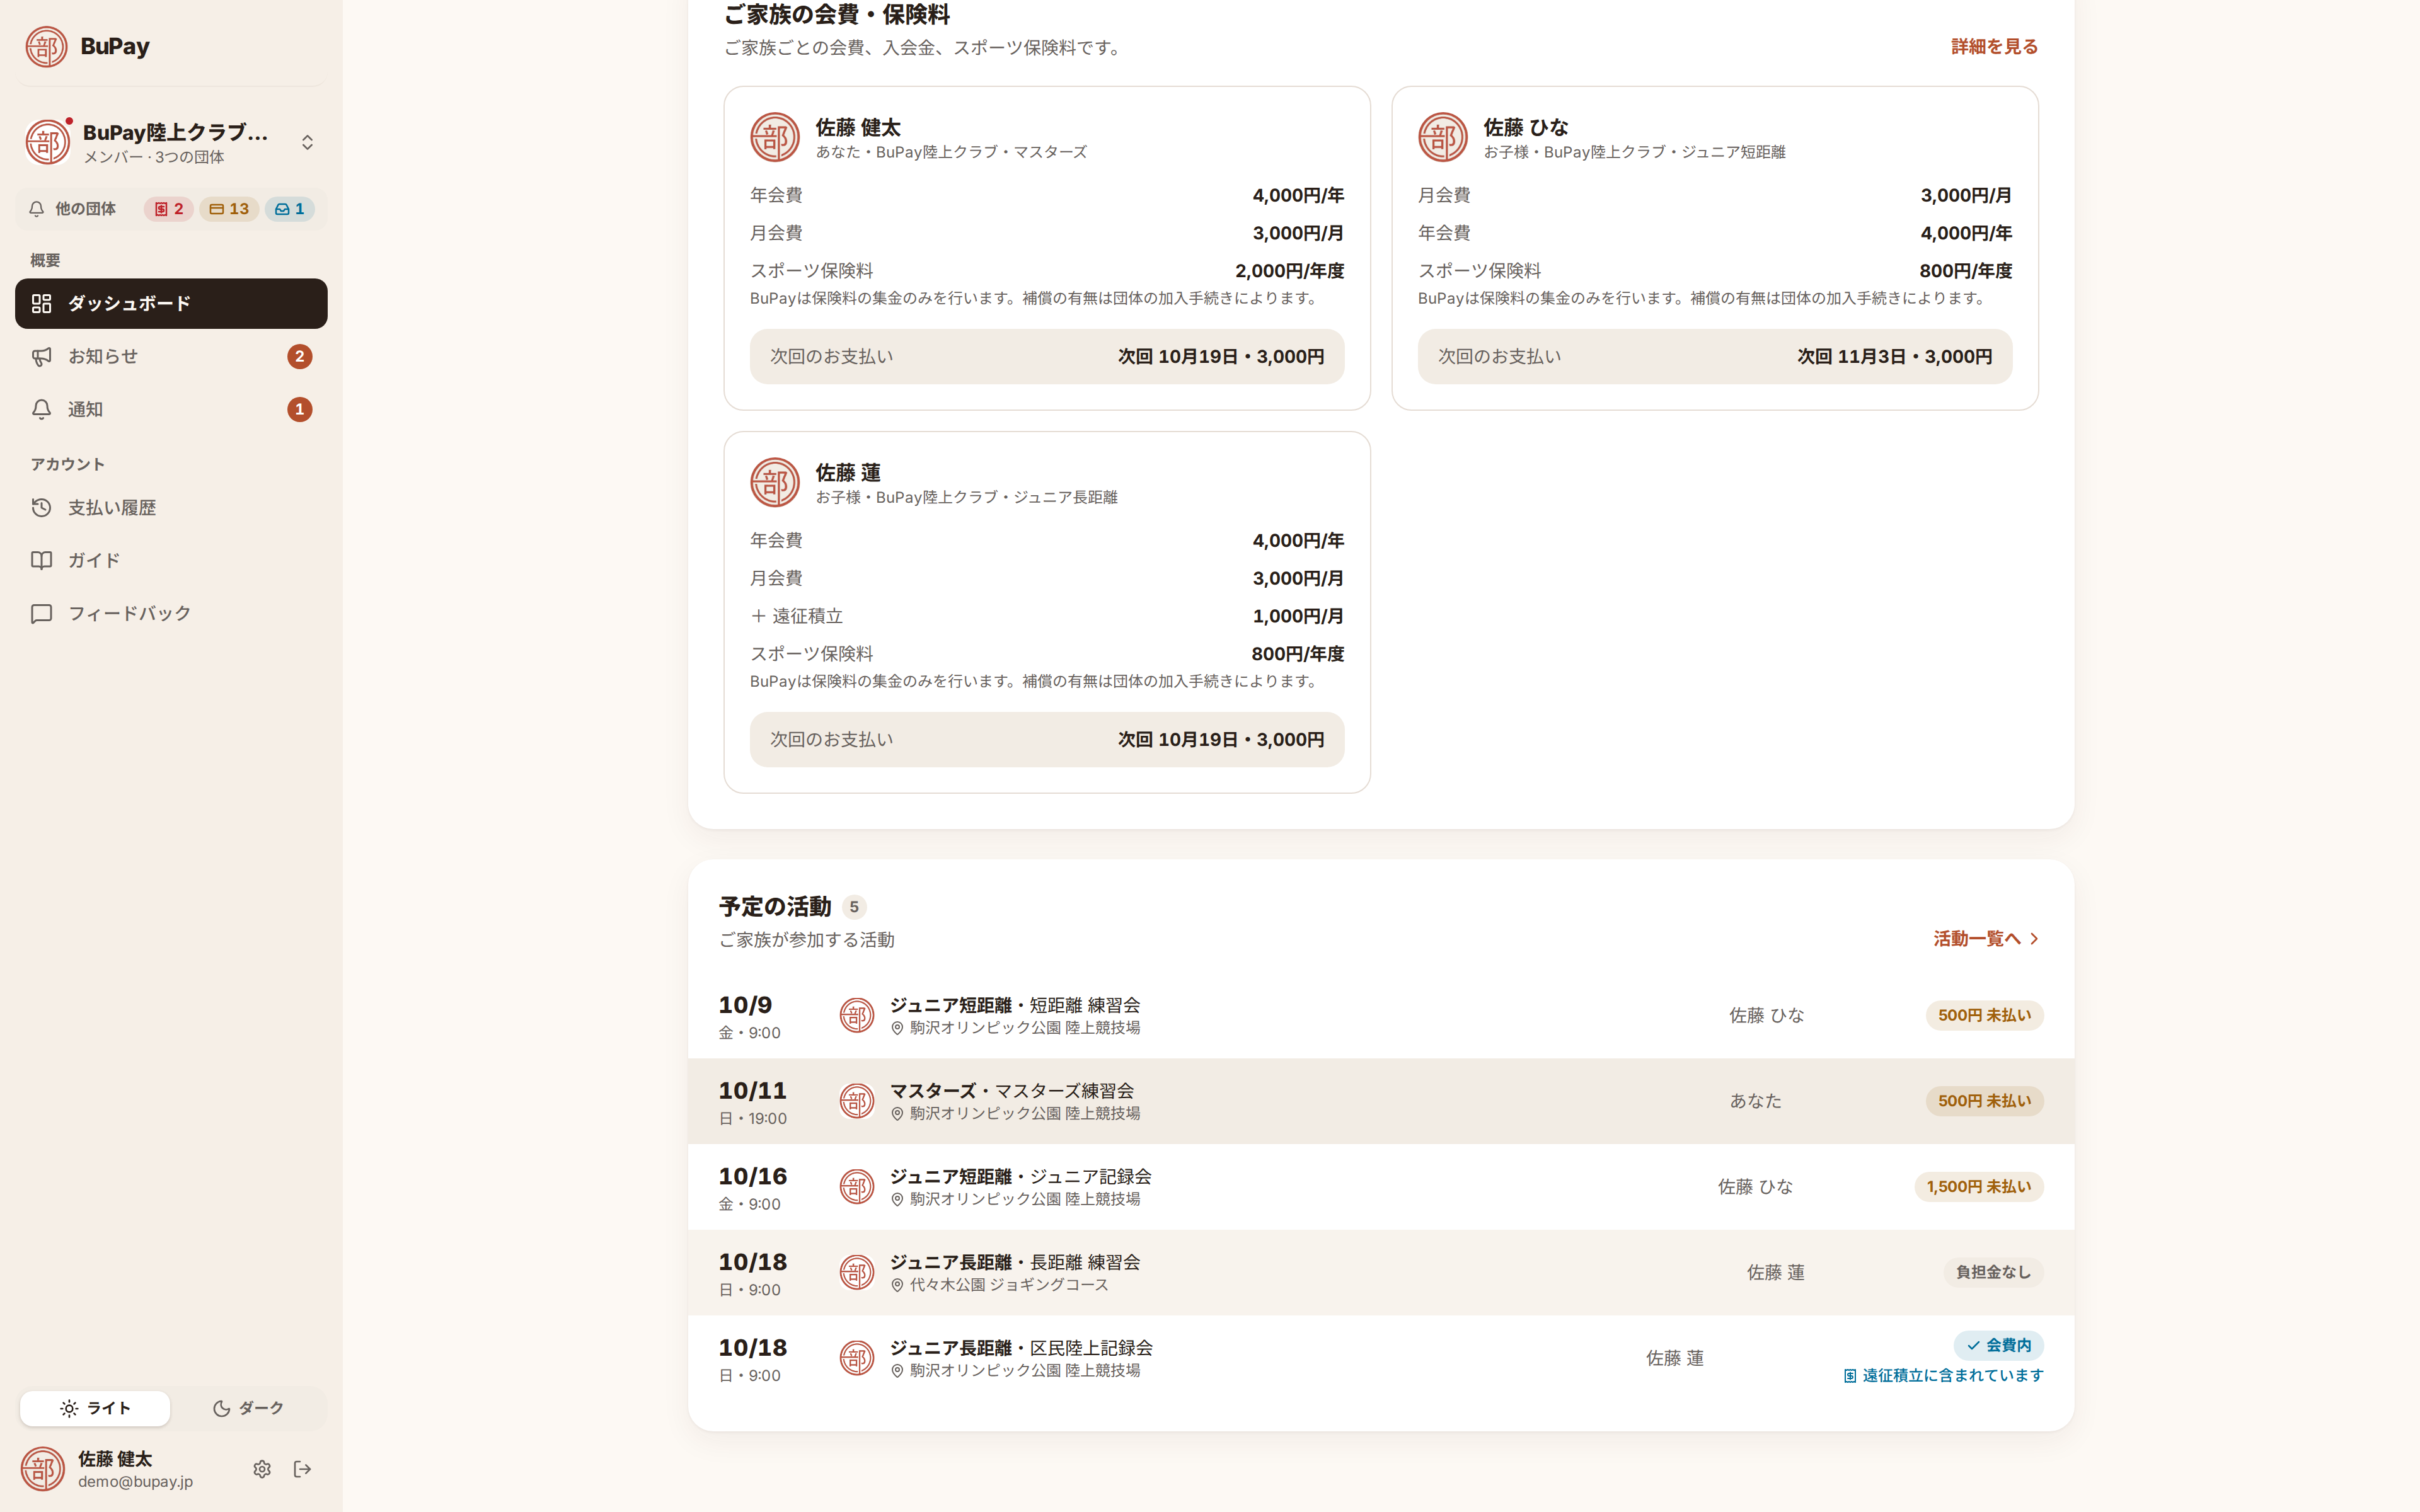Click 500円 未払い badge for 10/9 activity
This screenshot has width=2420, height=1512.
(x=1984, y=1015)
